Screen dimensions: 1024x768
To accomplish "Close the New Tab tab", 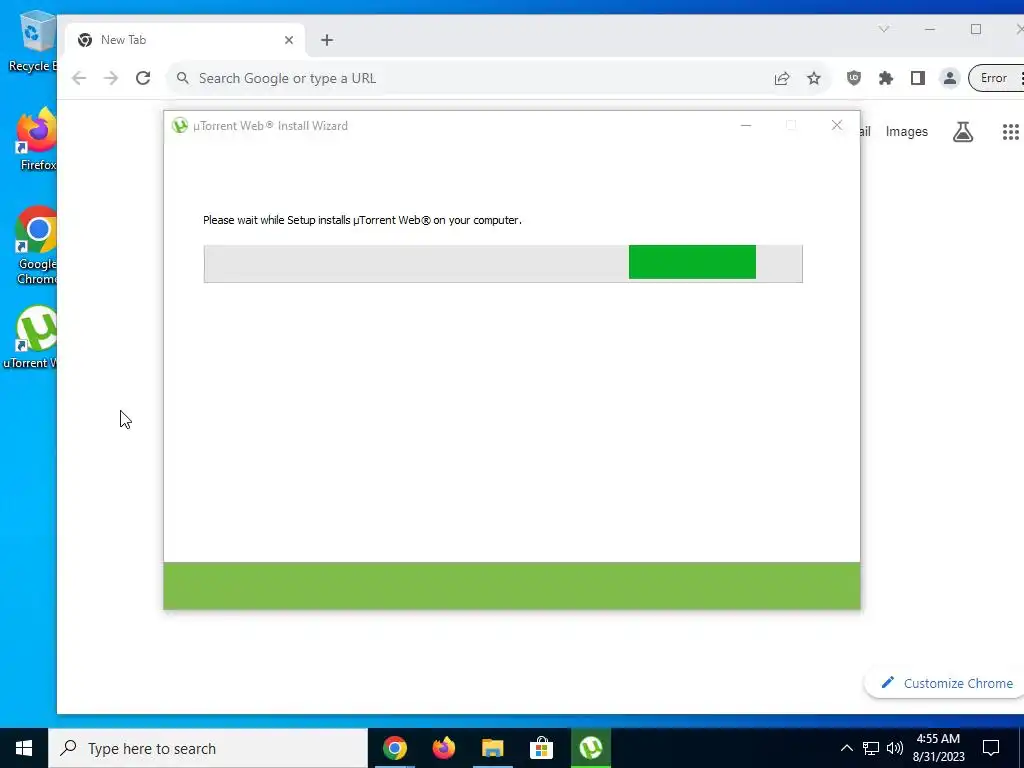I will pos(289,40).
